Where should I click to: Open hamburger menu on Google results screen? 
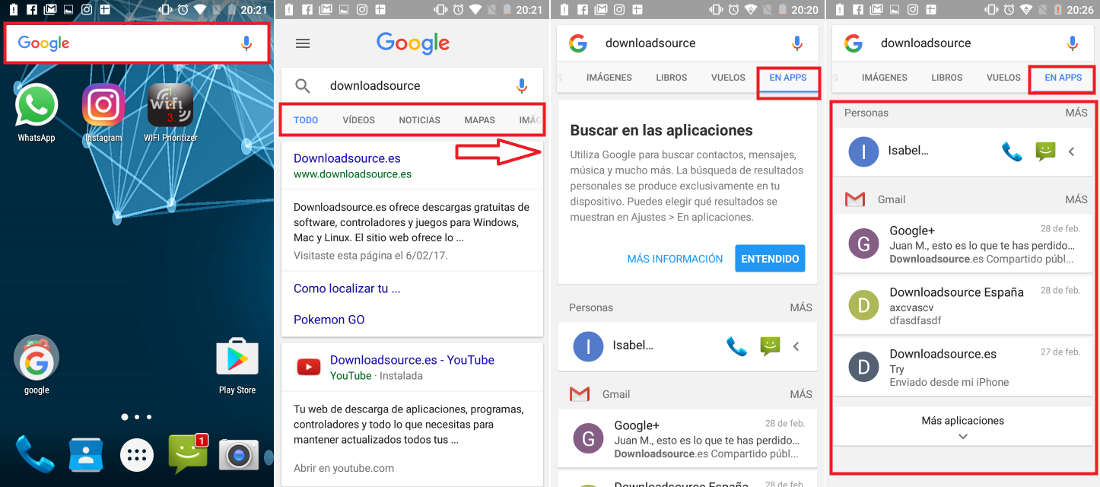(x=302, y=43)
